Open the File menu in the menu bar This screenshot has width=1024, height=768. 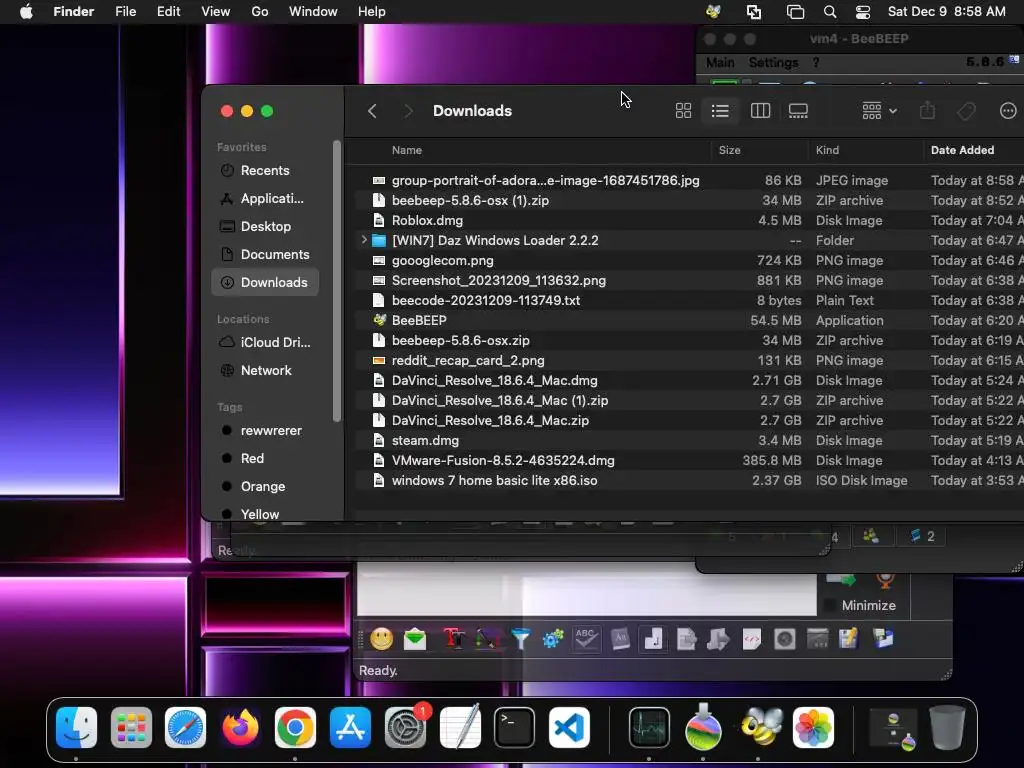point(125,12)
